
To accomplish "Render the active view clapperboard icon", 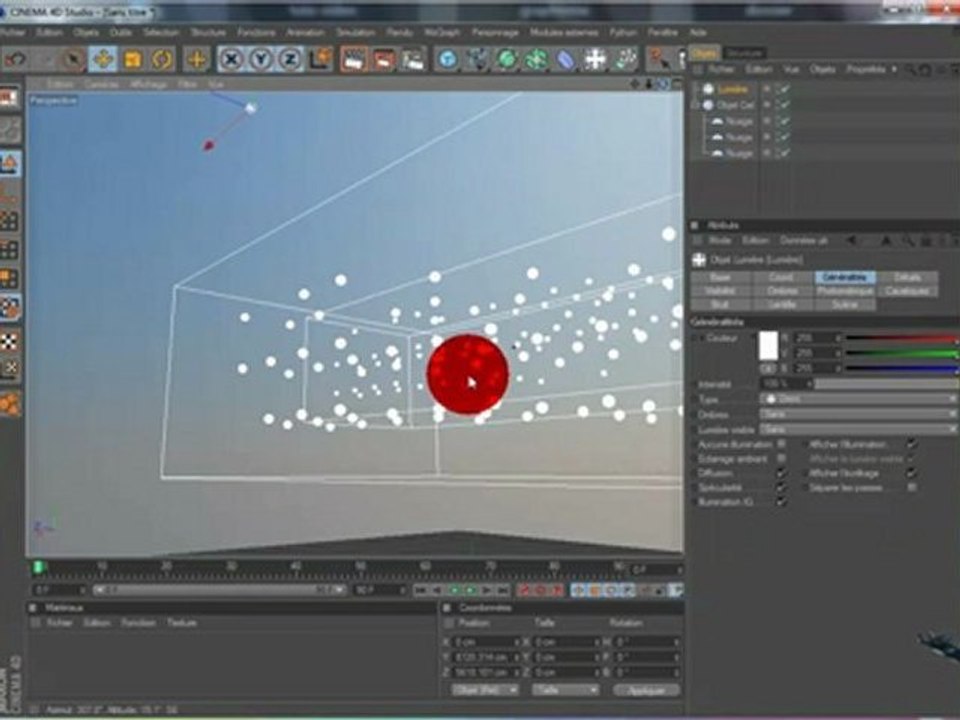I will (353, 59).
